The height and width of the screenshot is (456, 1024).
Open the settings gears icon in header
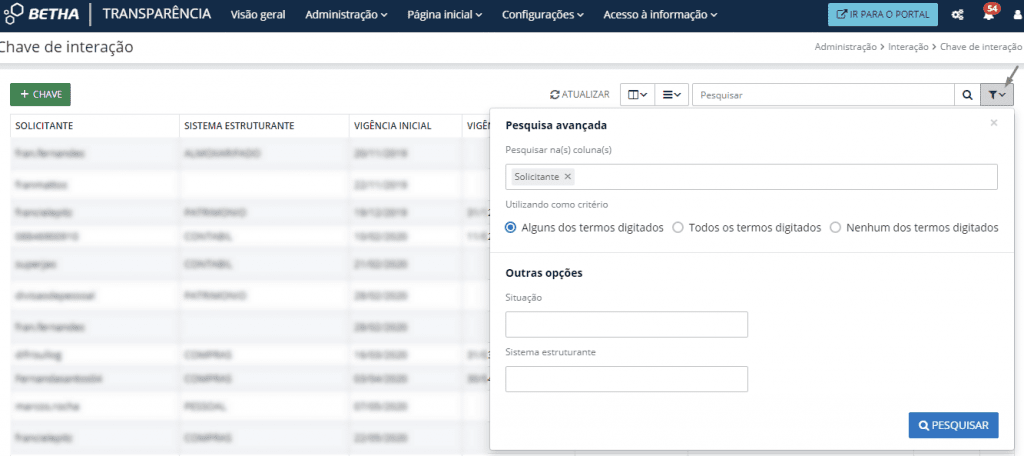tap(957, 14)
